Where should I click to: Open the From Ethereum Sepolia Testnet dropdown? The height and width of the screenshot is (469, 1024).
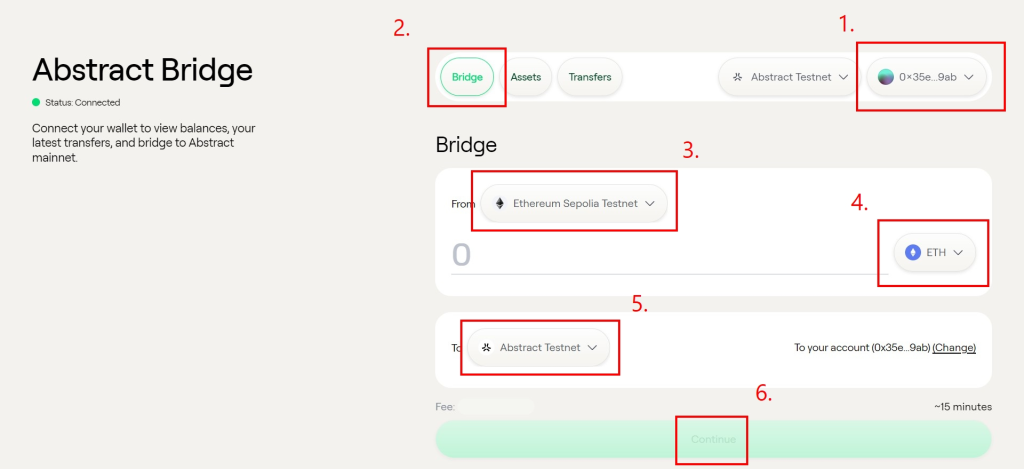click(649, 203)
